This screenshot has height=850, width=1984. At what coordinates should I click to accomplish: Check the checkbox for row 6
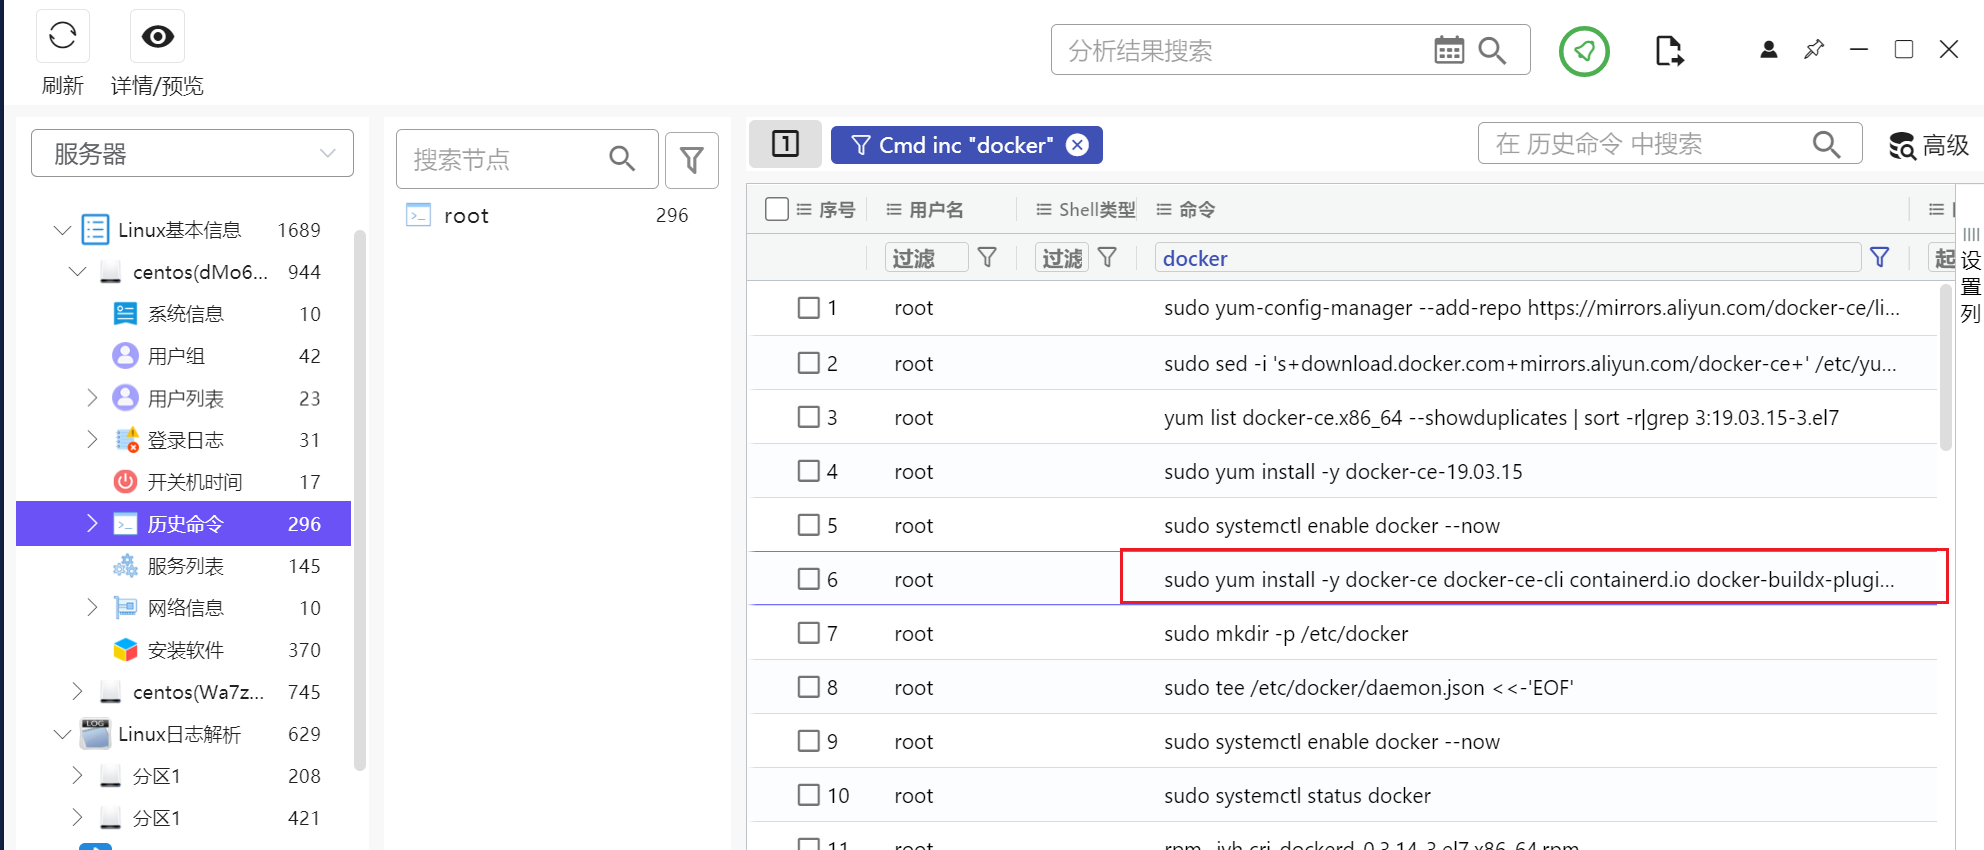[808, 579]
